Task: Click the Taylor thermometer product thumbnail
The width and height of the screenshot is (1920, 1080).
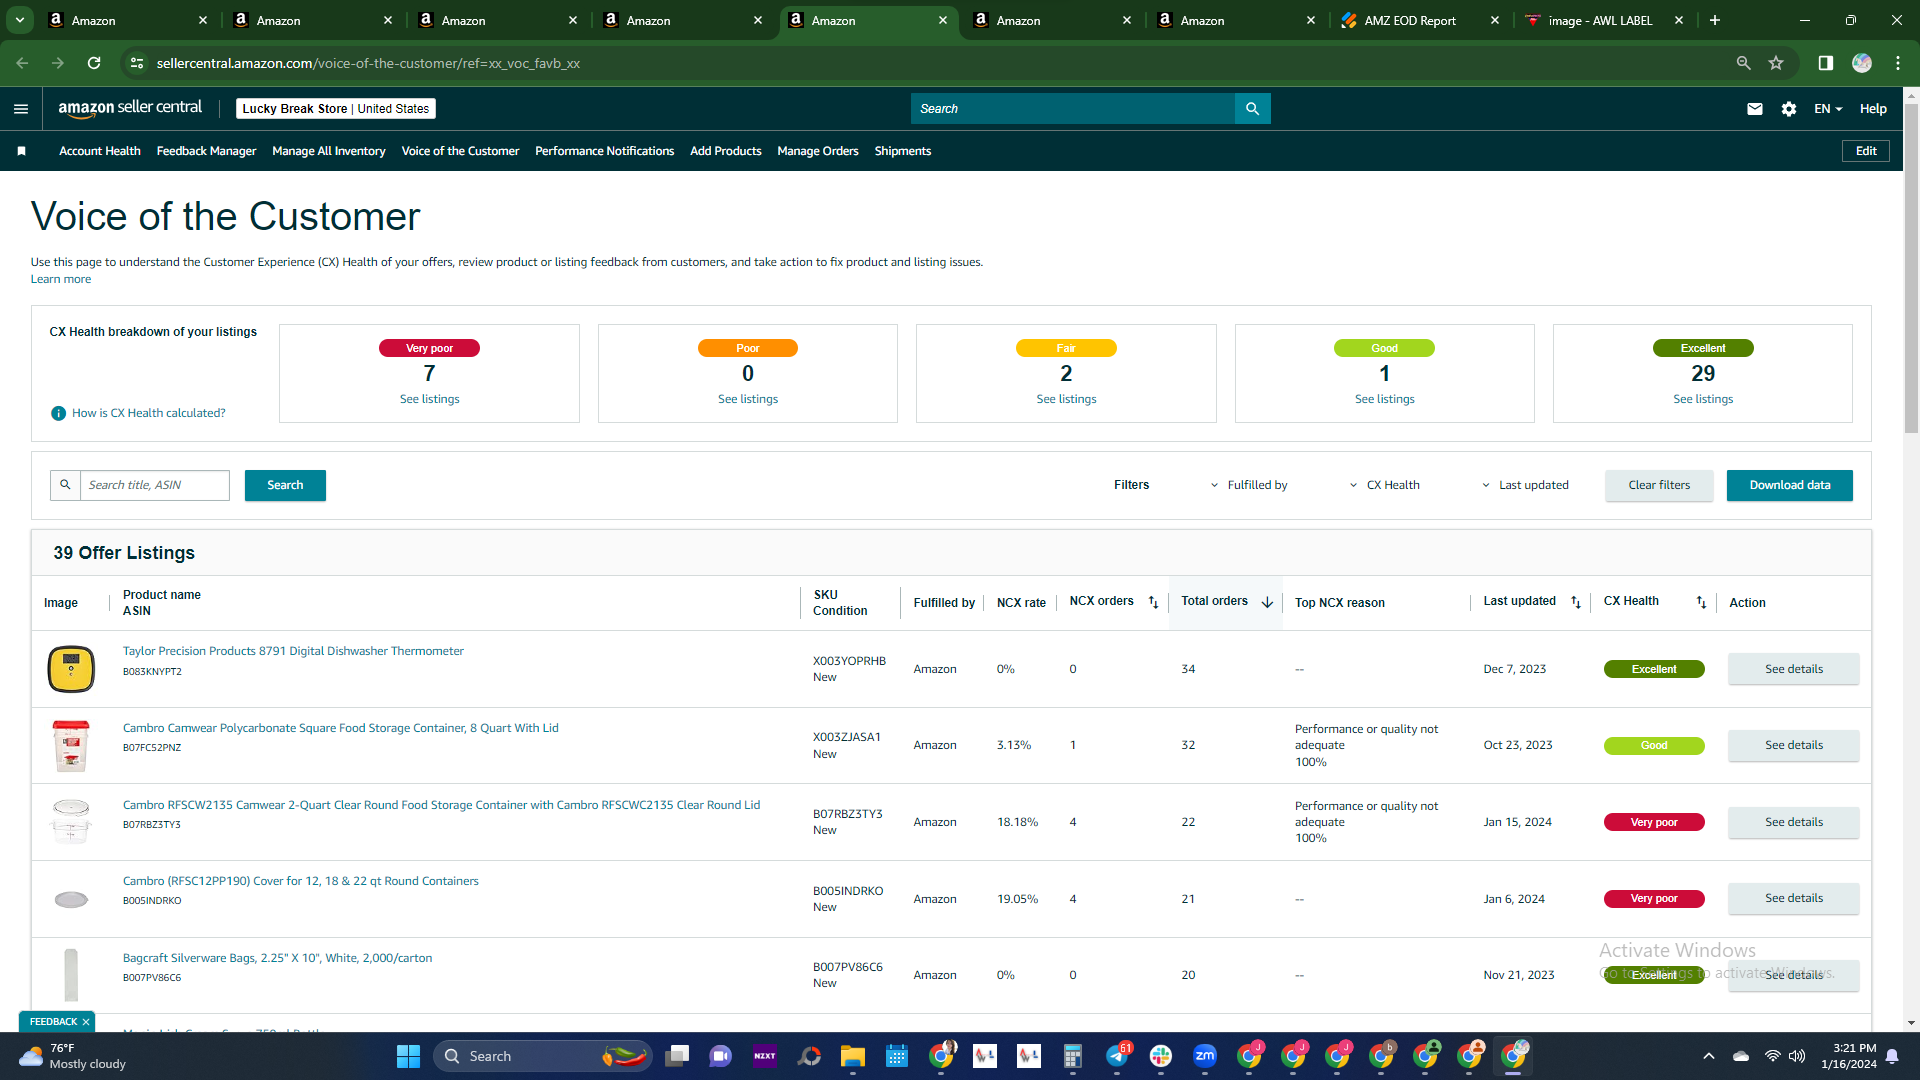Action: click(71, 669)
